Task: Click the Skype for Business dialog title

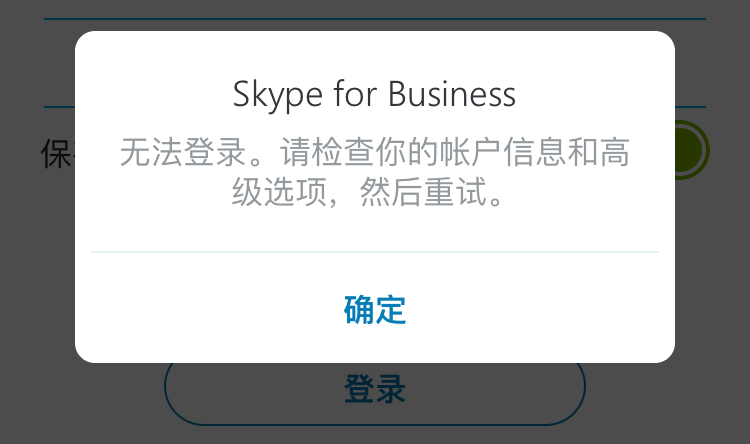Action: coord(374,94)
